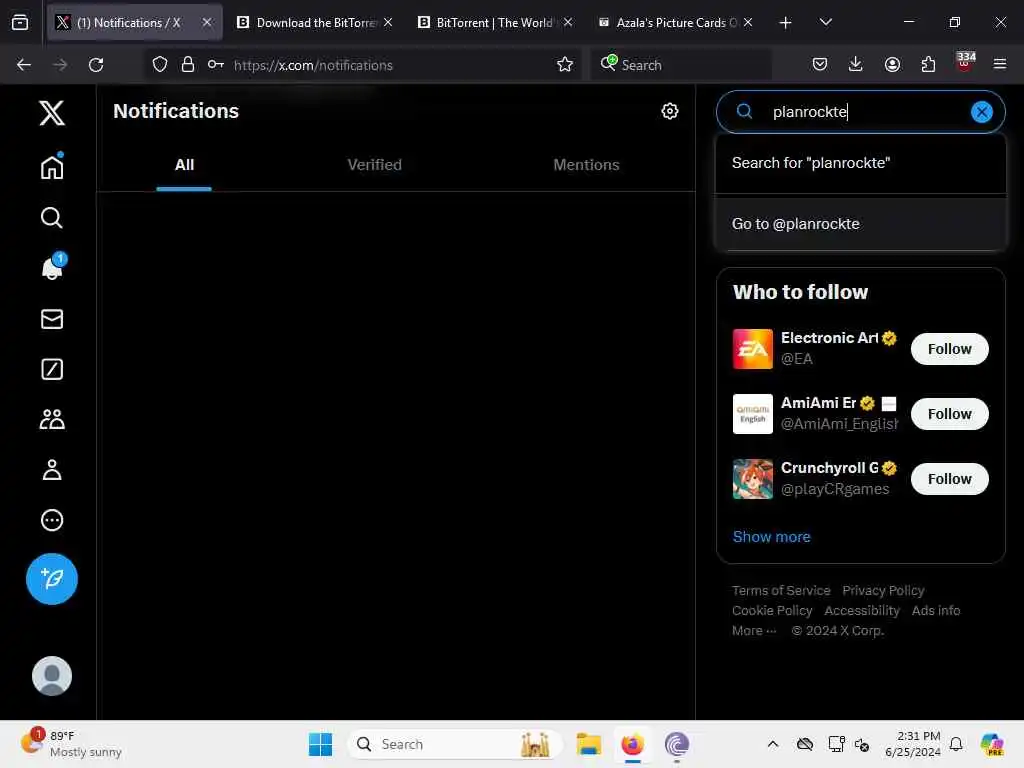Click Firefox icon in taskbar

pyautogui.click(x=632, y=744)
